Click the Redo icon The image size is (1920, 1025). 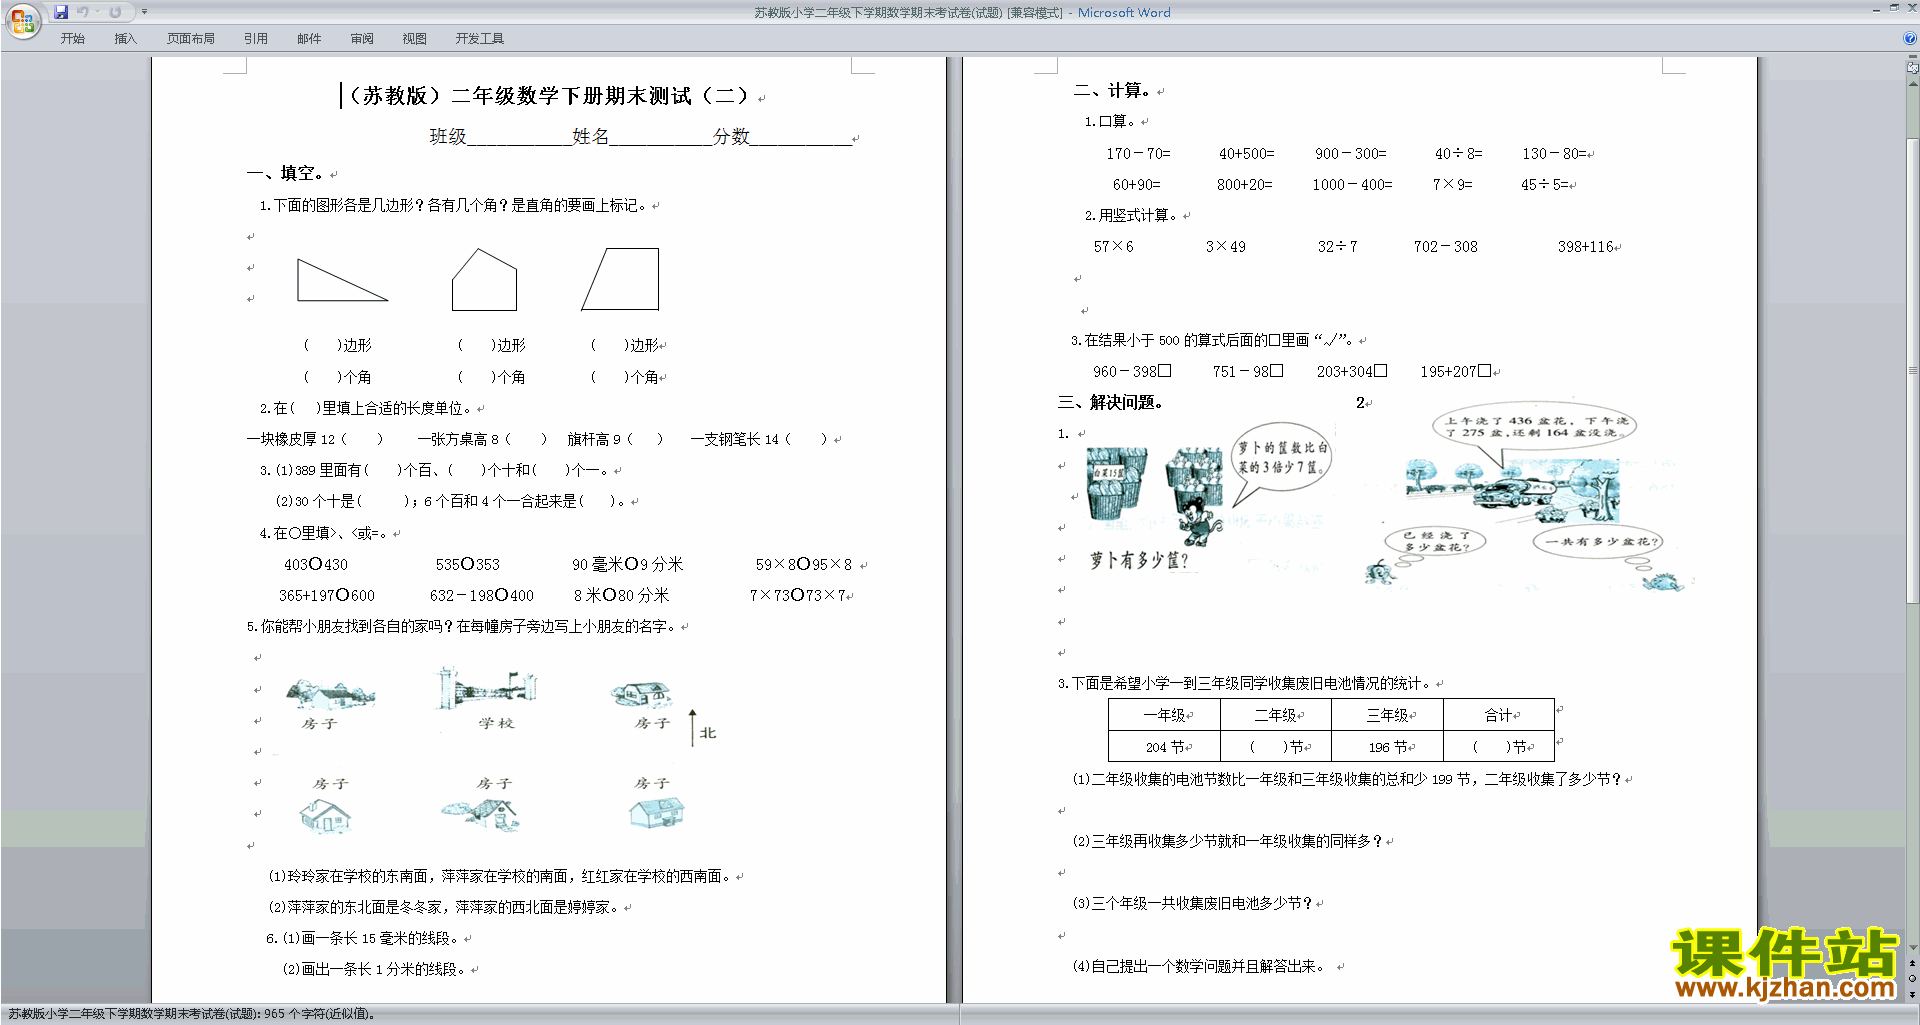coord(115,12)
